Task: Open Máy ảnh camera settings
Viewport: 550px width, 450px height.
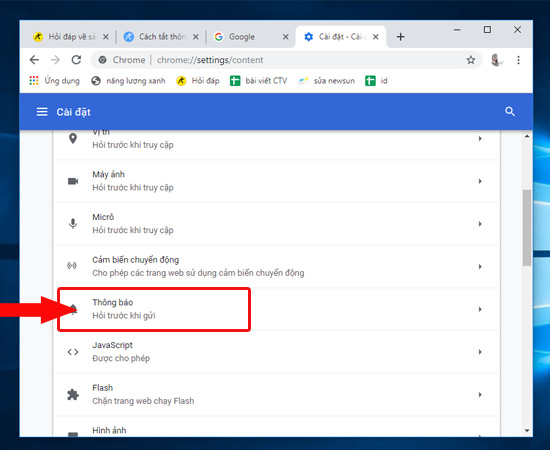Action: 276,181
